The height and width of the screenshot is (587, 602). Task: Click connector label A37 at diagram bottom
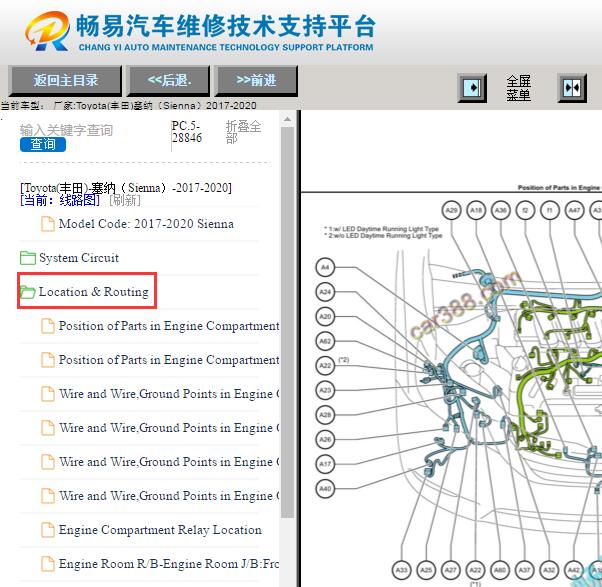(x=524, y=570)
